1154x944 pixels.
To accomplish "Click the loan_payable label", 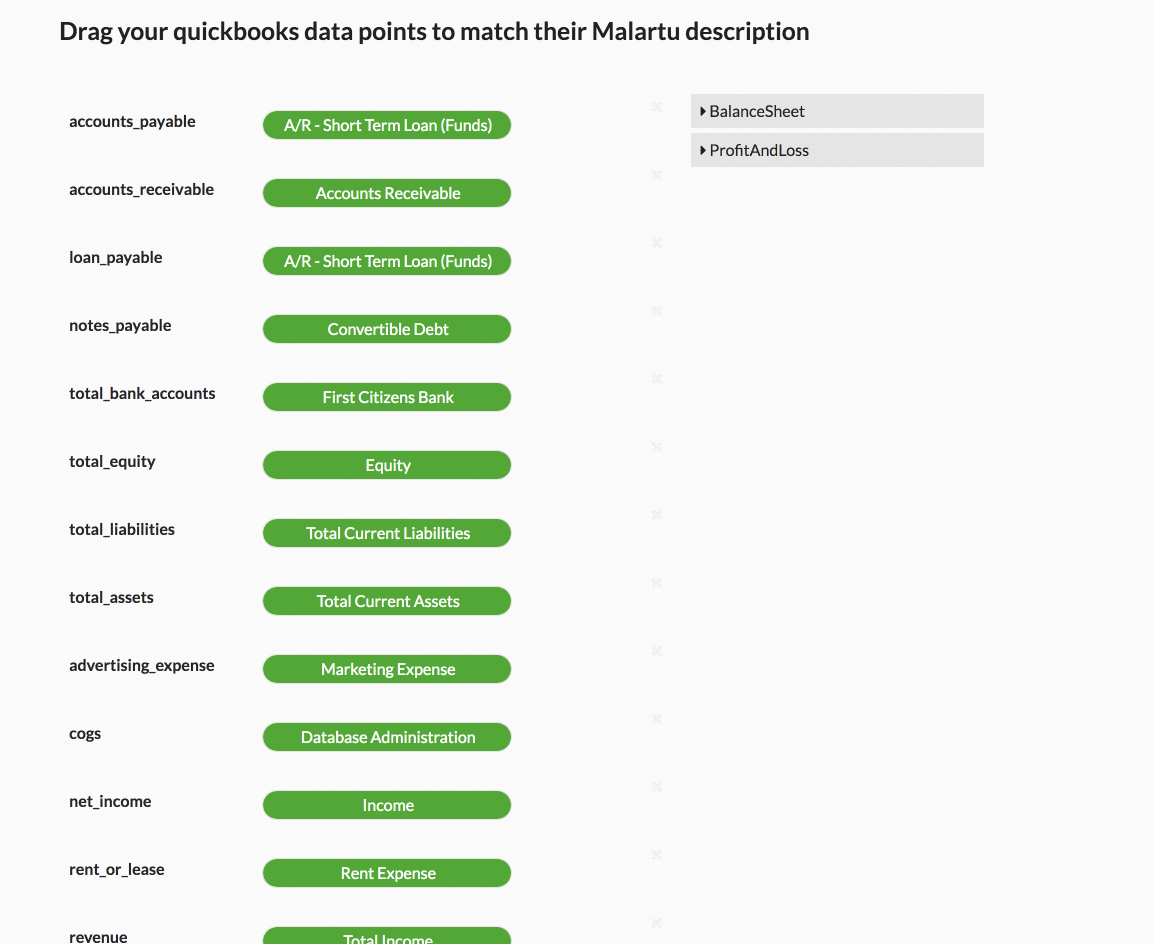I will [116, 258].
